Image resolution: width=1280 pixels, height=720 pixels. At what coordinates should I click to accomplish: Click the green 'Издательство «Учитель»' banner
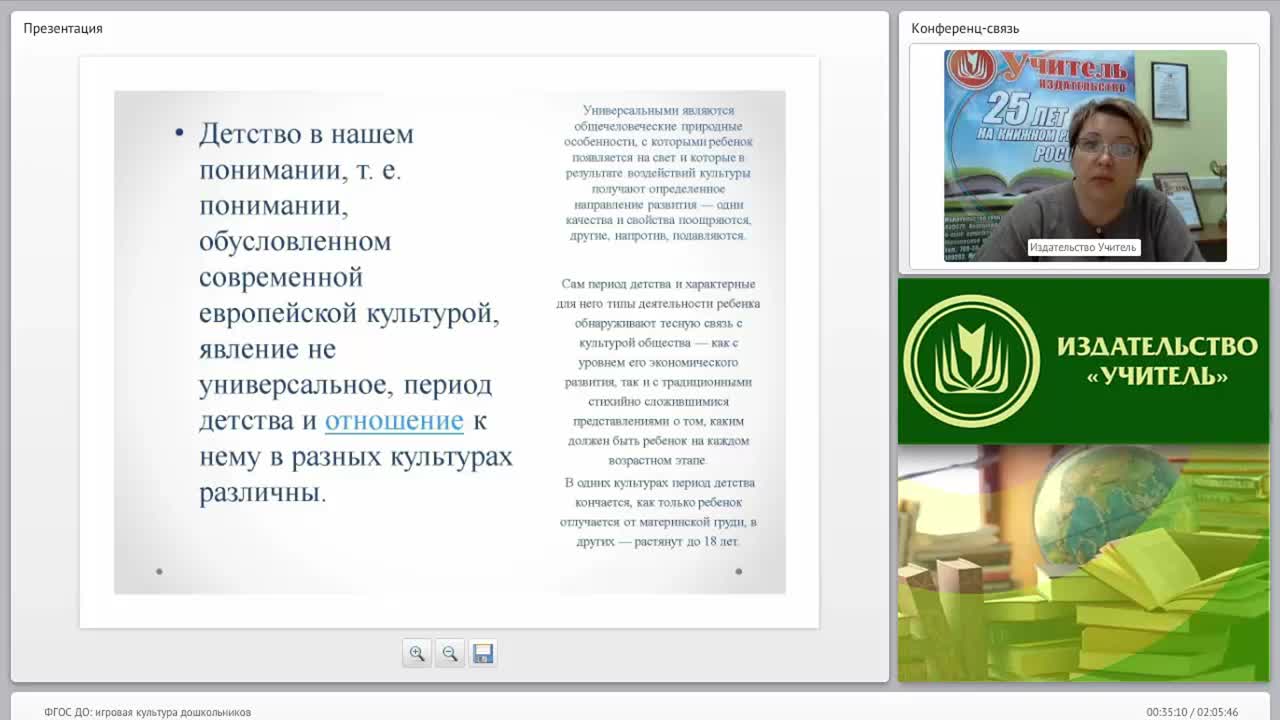click(1084, 361)
